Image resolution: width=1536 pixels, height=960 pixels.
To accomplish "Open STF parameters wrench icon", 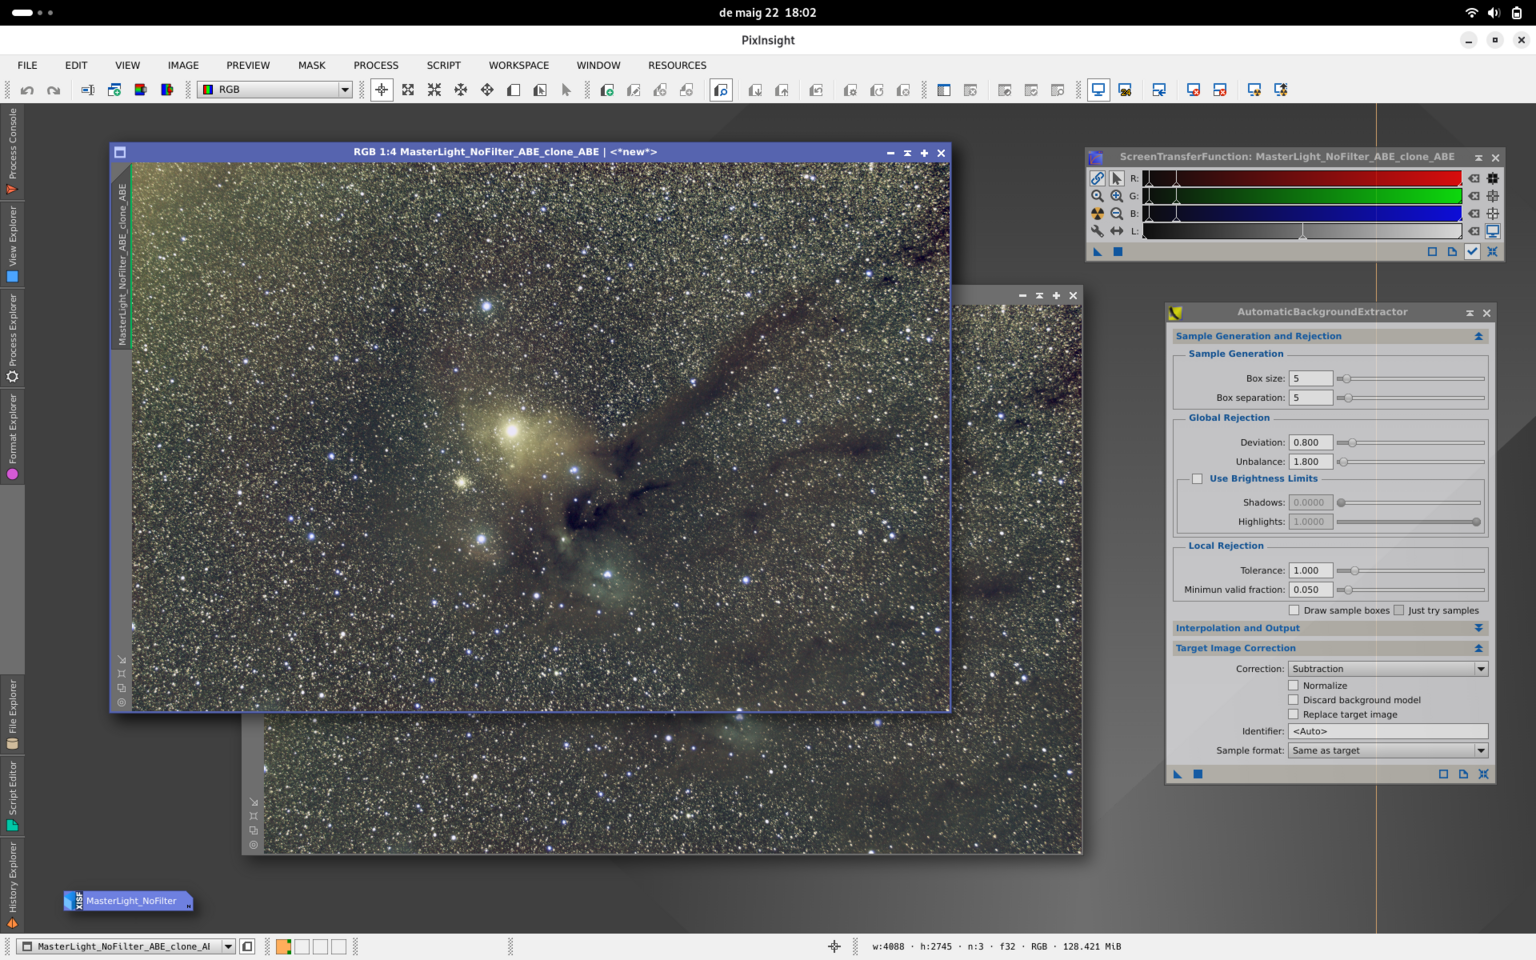I will click(1098, 231).
